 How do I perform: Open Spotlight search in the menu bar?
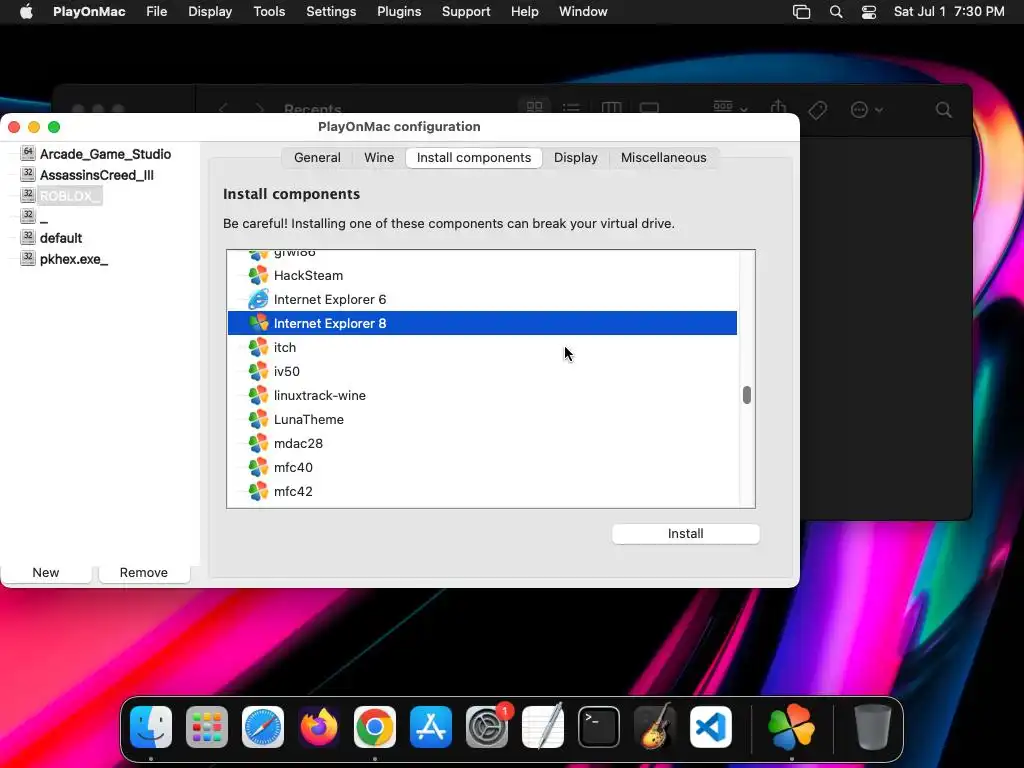click(836, 12)
